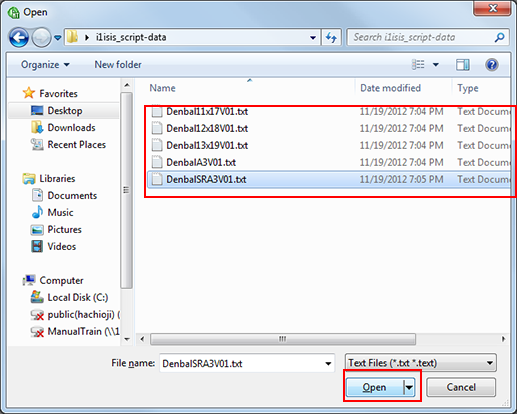Select file Denbal11x17V01.txt

(329, 112)
